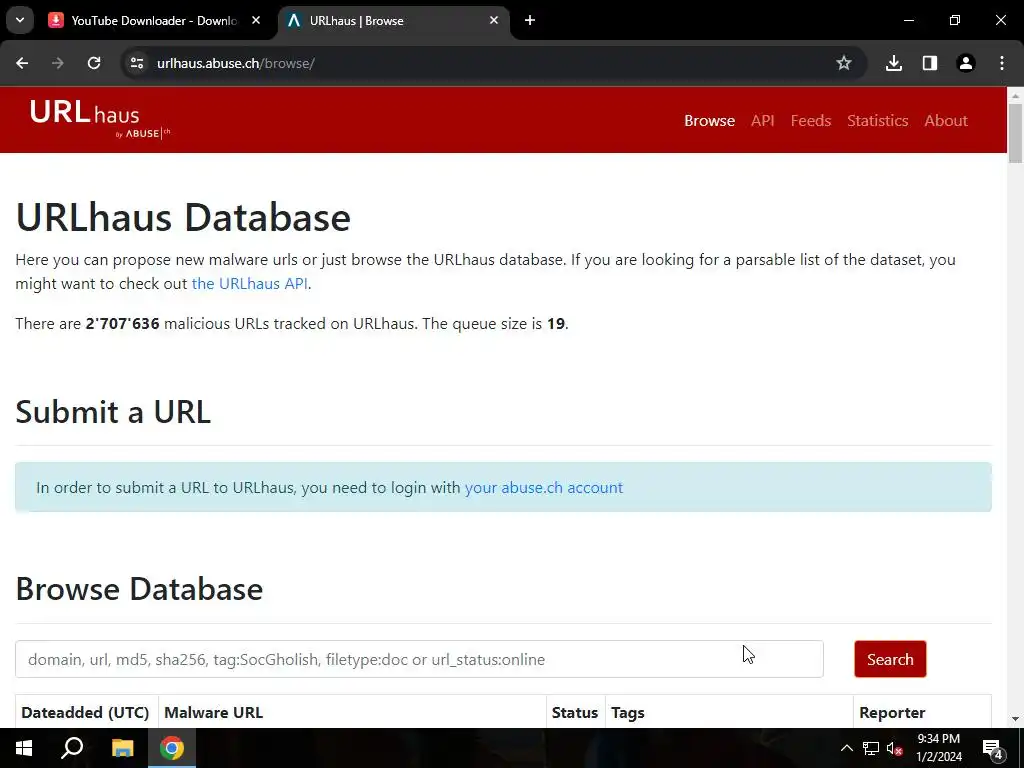The height and width of the screenshot is (768, 1024).
Task: Open the tab search dropdown arrow
Action: [20, 20]
